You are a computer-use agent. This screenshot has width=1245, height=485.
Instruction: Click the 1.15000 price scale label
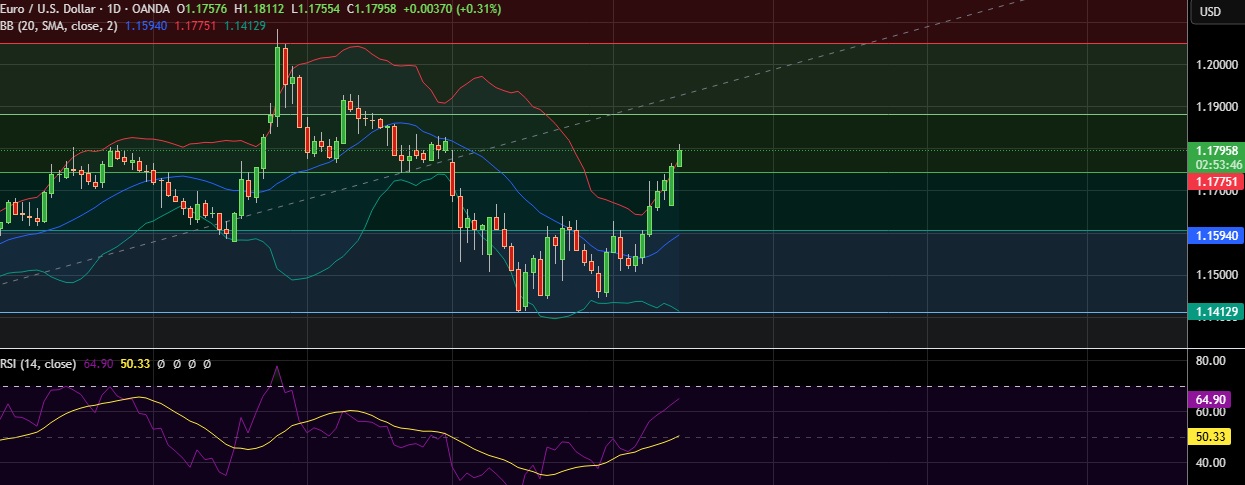[1217, 275]
